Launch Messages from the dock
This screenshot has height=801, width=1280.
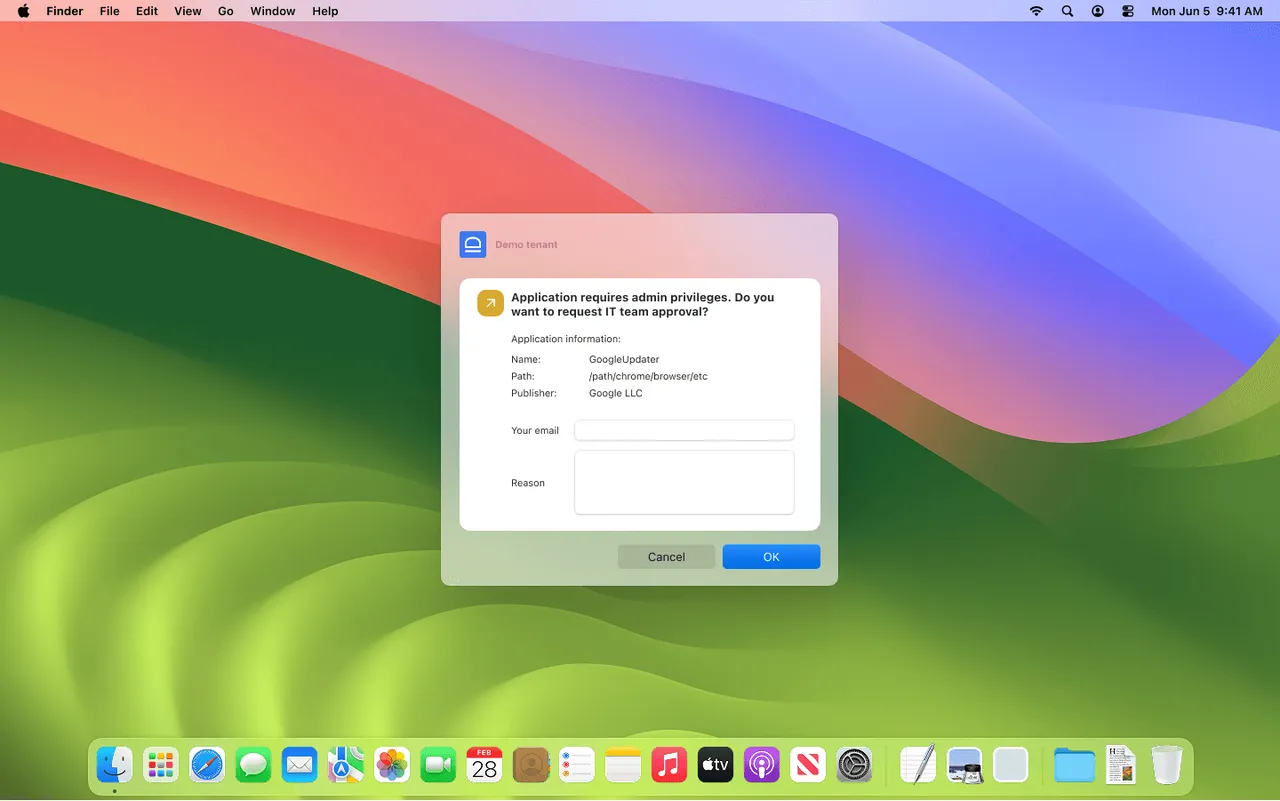point(254,767)
